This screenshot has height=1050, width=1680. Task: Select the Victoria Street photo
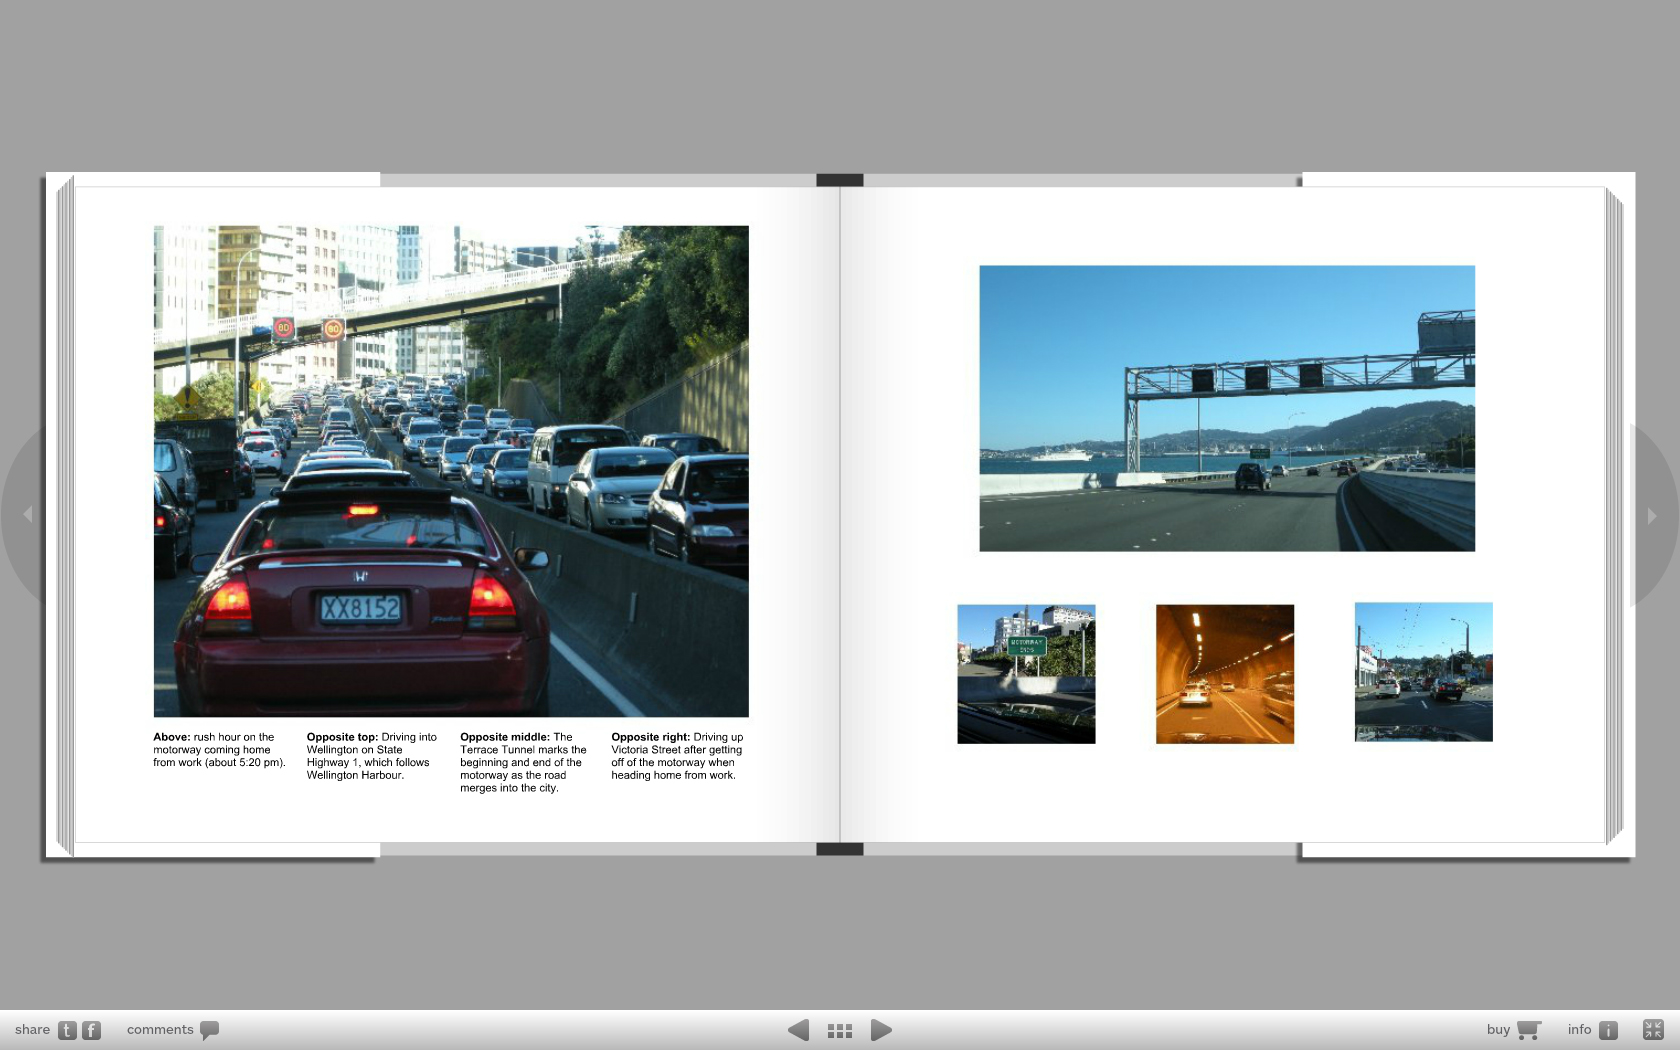coord(1423,672)
